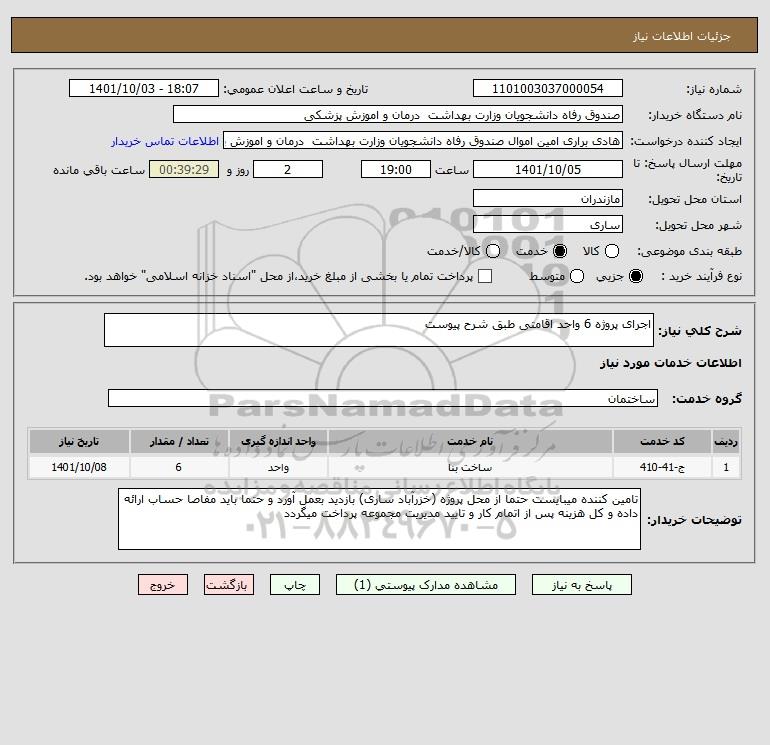Click the شرح کلی نیاز label
Viewport: 770px width, 745px height.
click(700, 331)
